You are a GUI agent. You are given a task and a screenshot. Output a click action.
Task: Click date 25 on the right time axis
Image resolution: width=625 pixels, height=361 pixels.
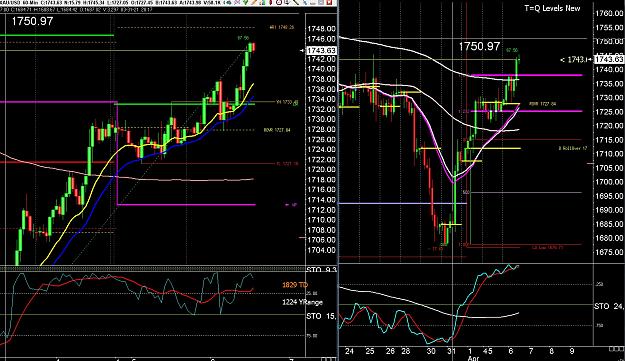pyautogui.click(x=370, y=351)
